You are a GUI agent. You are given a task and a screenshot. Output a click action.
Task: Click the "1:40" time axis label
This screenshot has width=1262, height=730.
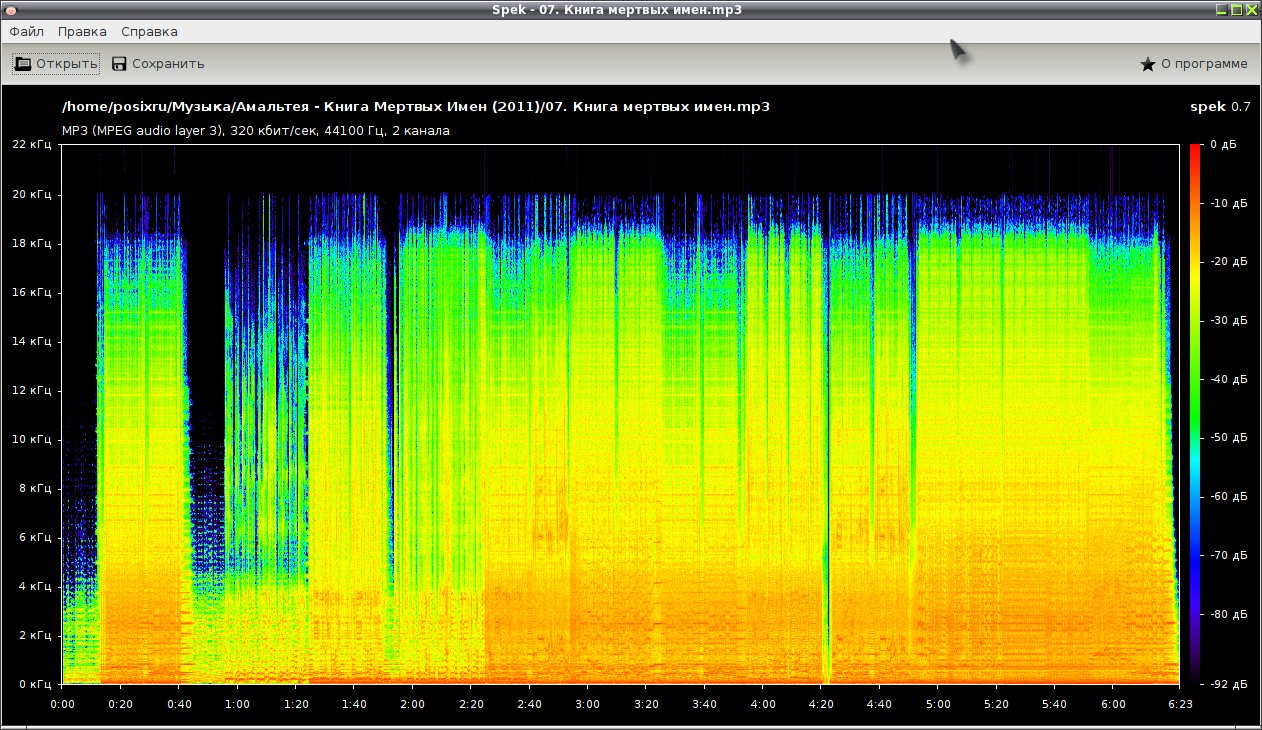click(x=354, y=704)
